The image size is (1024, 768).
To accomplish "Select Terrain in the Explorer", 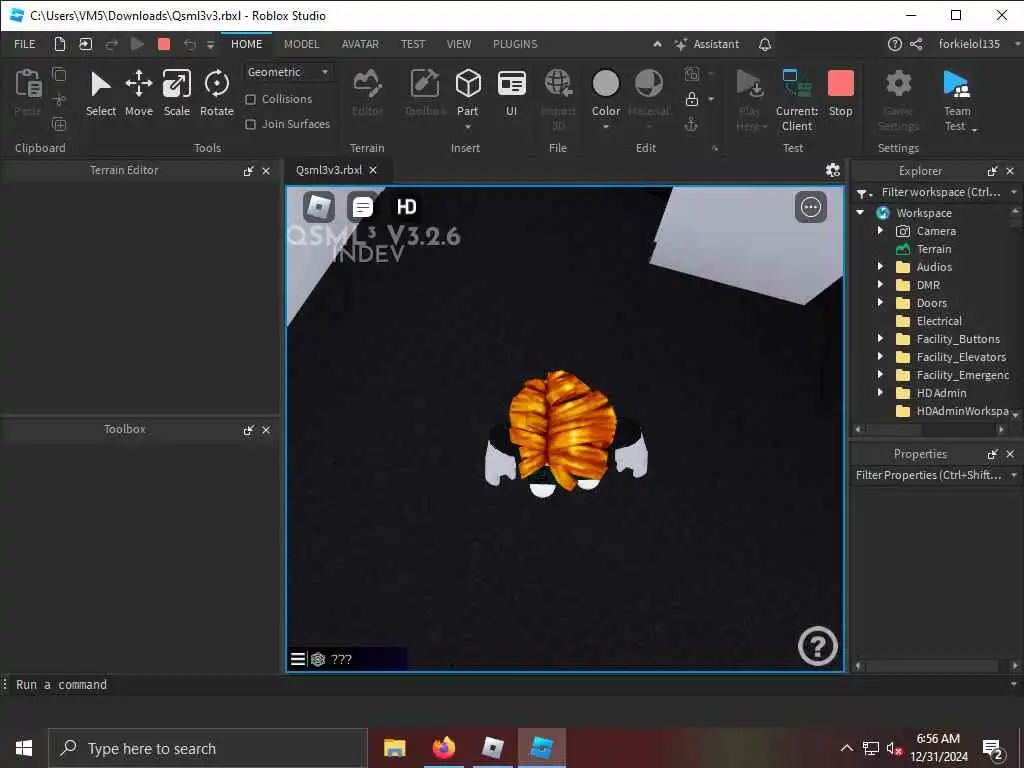I will coord(933,249).
